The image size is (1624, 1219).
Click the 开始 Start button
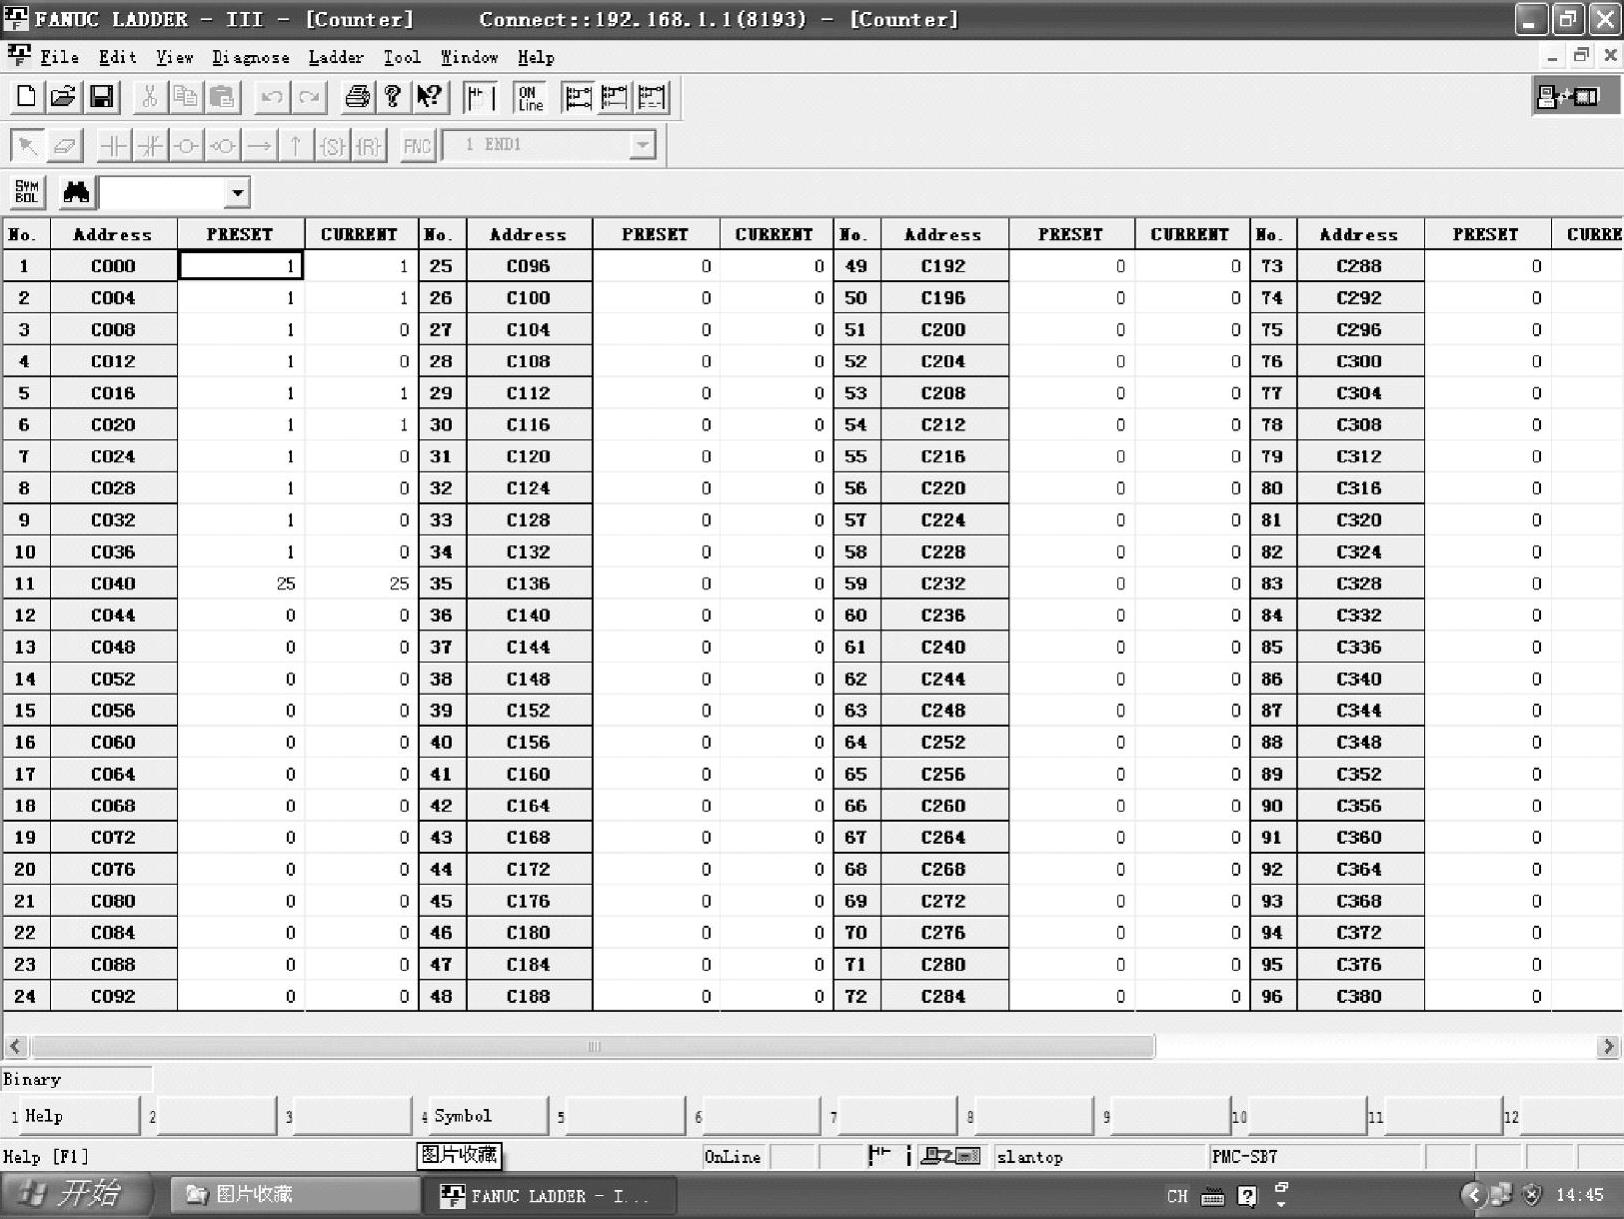(x=76, y=1194)
